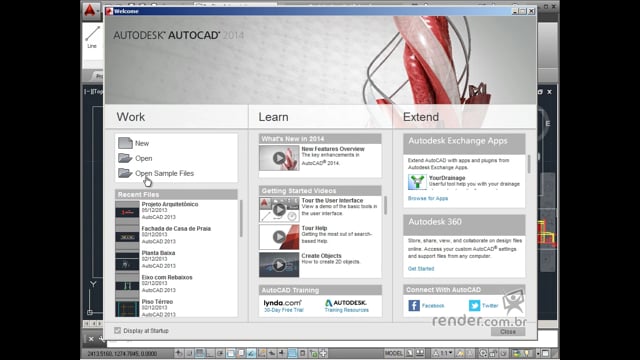Click the Quick View Drawings status icon
The width and height of the screenshot is (640, 360).
(x=420, y=353)
